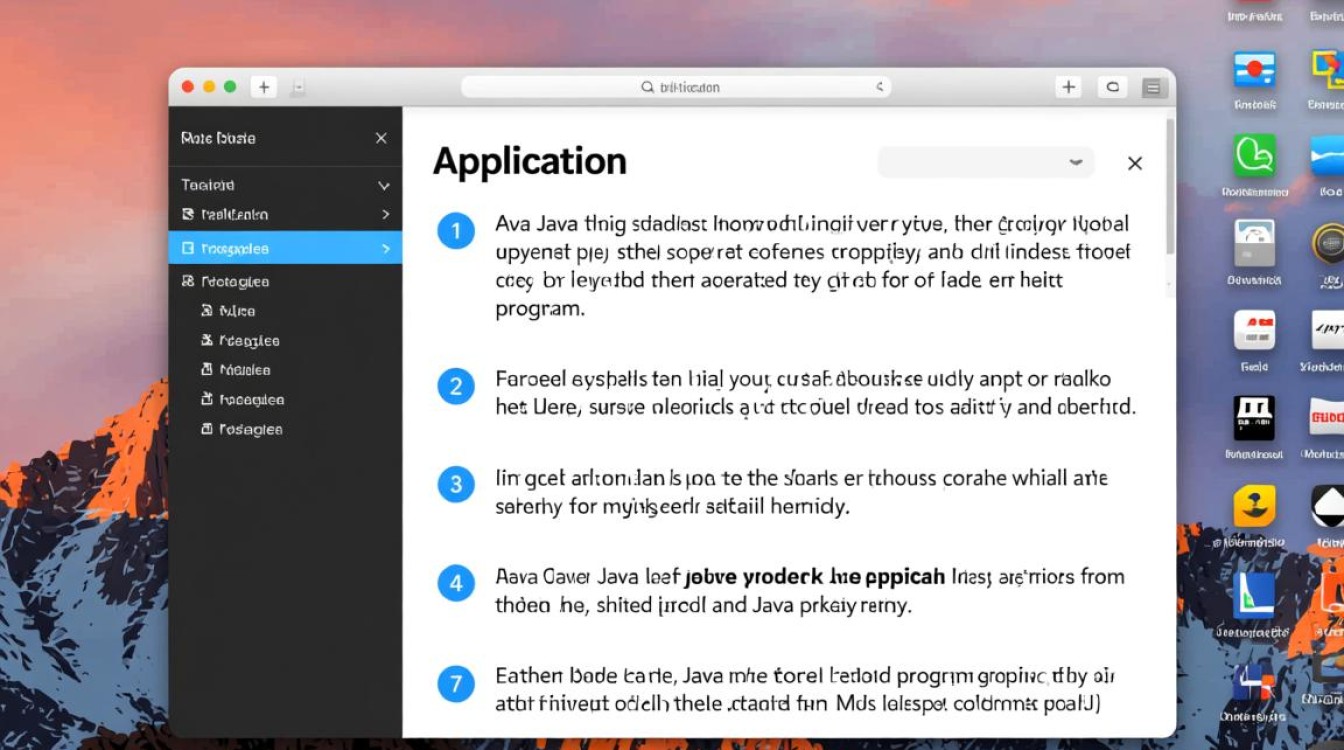Click the new tab plus button beside traffic lights
This screenshot has height=750, width=1344.
[x=264, y=87]
